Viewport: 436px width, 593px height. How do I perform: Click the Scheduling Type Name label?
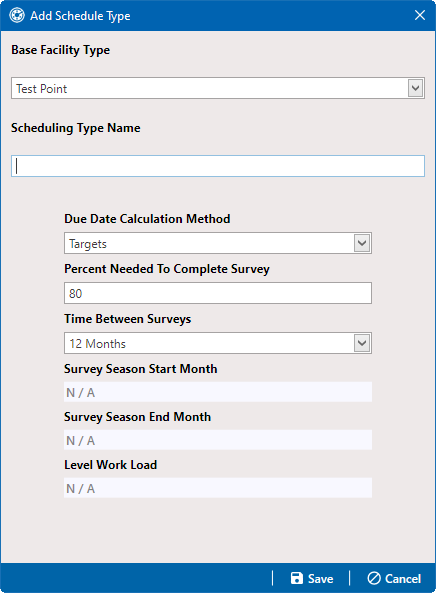tap(76, 128)
